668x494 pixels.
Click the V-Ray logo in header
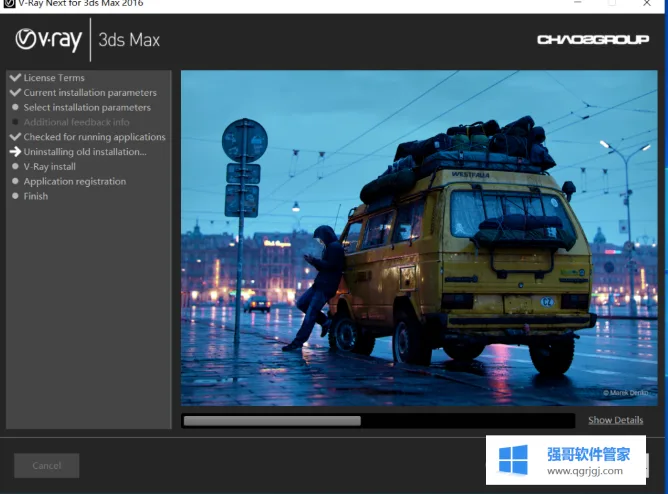[49, 40]
